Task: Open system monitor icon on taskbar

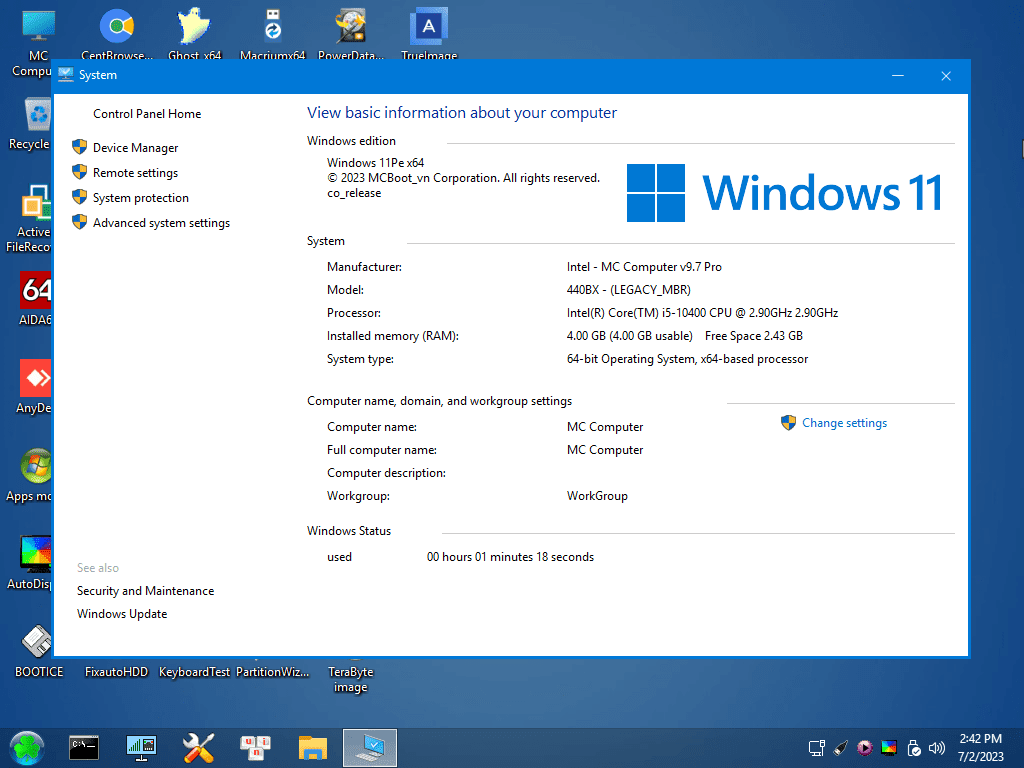Action: point(141,748)
